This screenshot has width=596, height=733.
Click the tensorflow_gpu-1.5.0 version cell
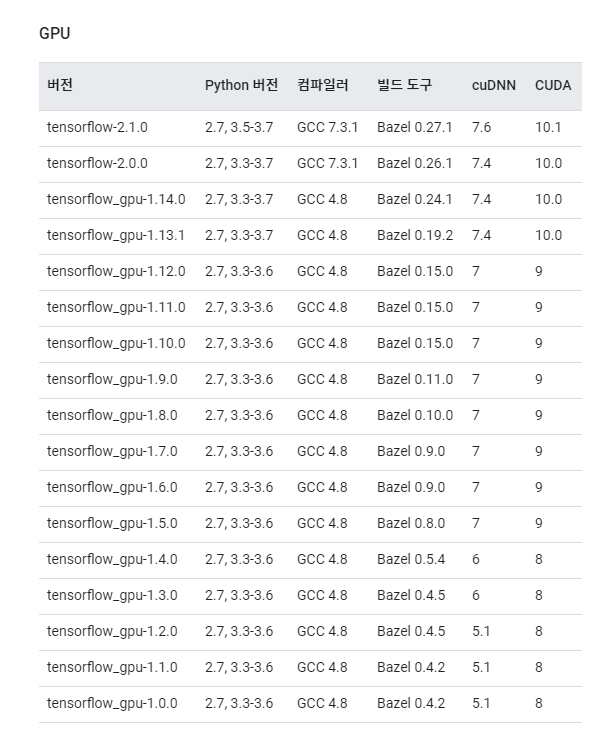[112, 523]
